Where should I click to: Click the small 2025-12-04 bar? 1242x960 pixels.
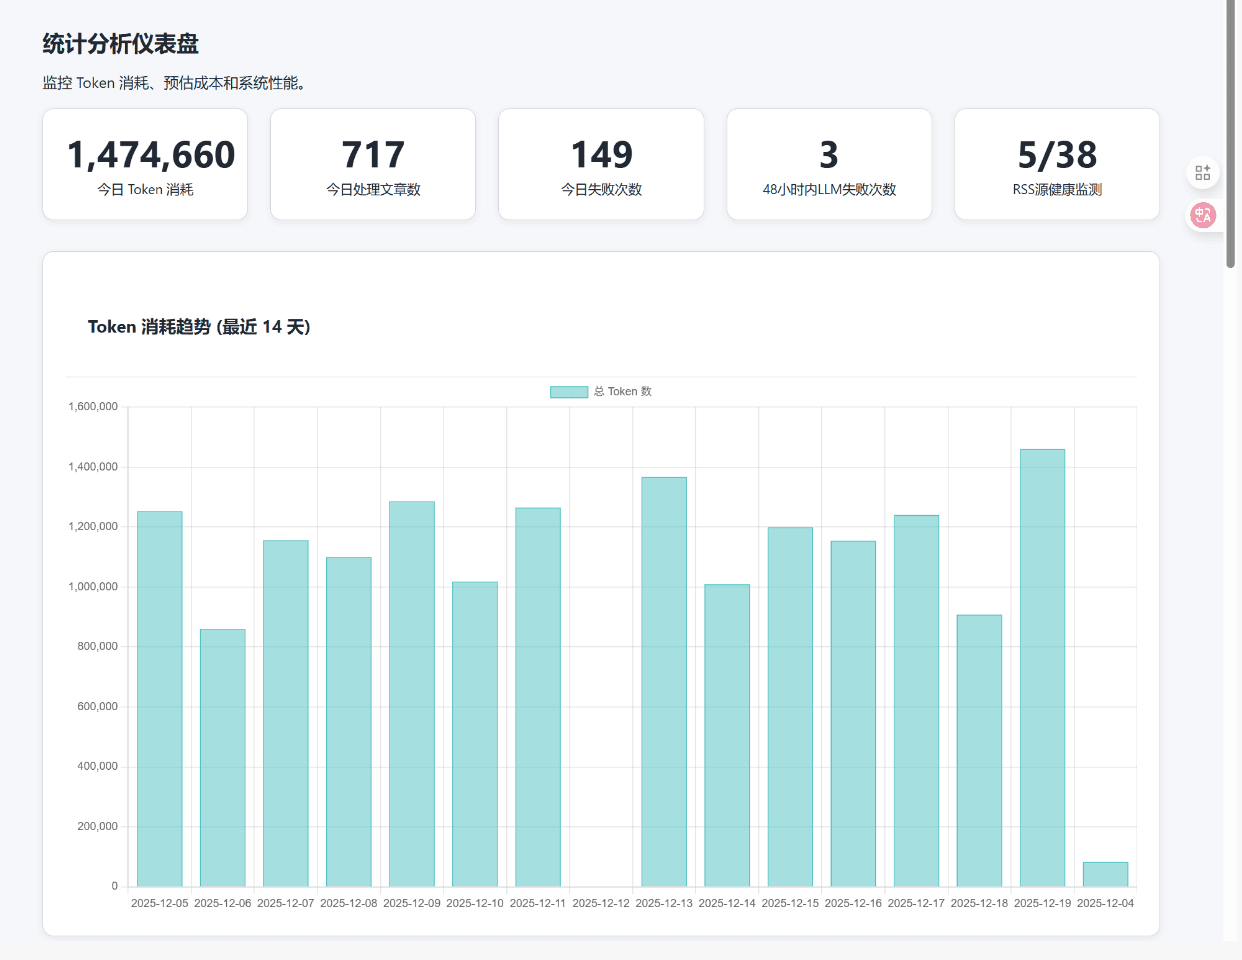coord(1105,874)
